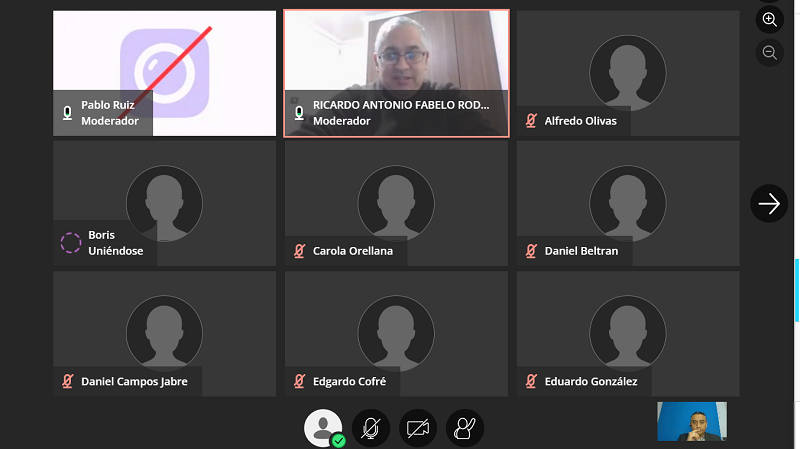
Task: Click Daniel Beltran avatar silhouette
Action: pyautogui.click(x=628, y=203)
